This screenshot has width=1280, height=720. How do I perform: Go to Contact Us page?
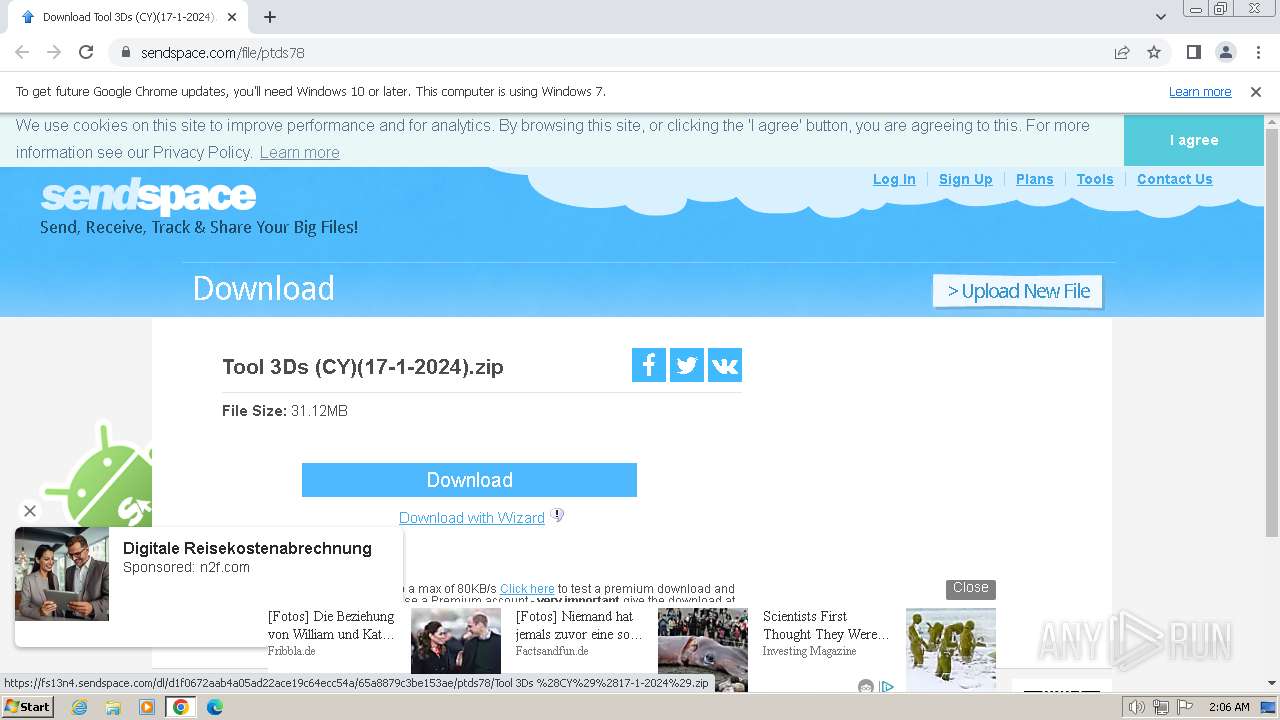tap(1175, 179)
